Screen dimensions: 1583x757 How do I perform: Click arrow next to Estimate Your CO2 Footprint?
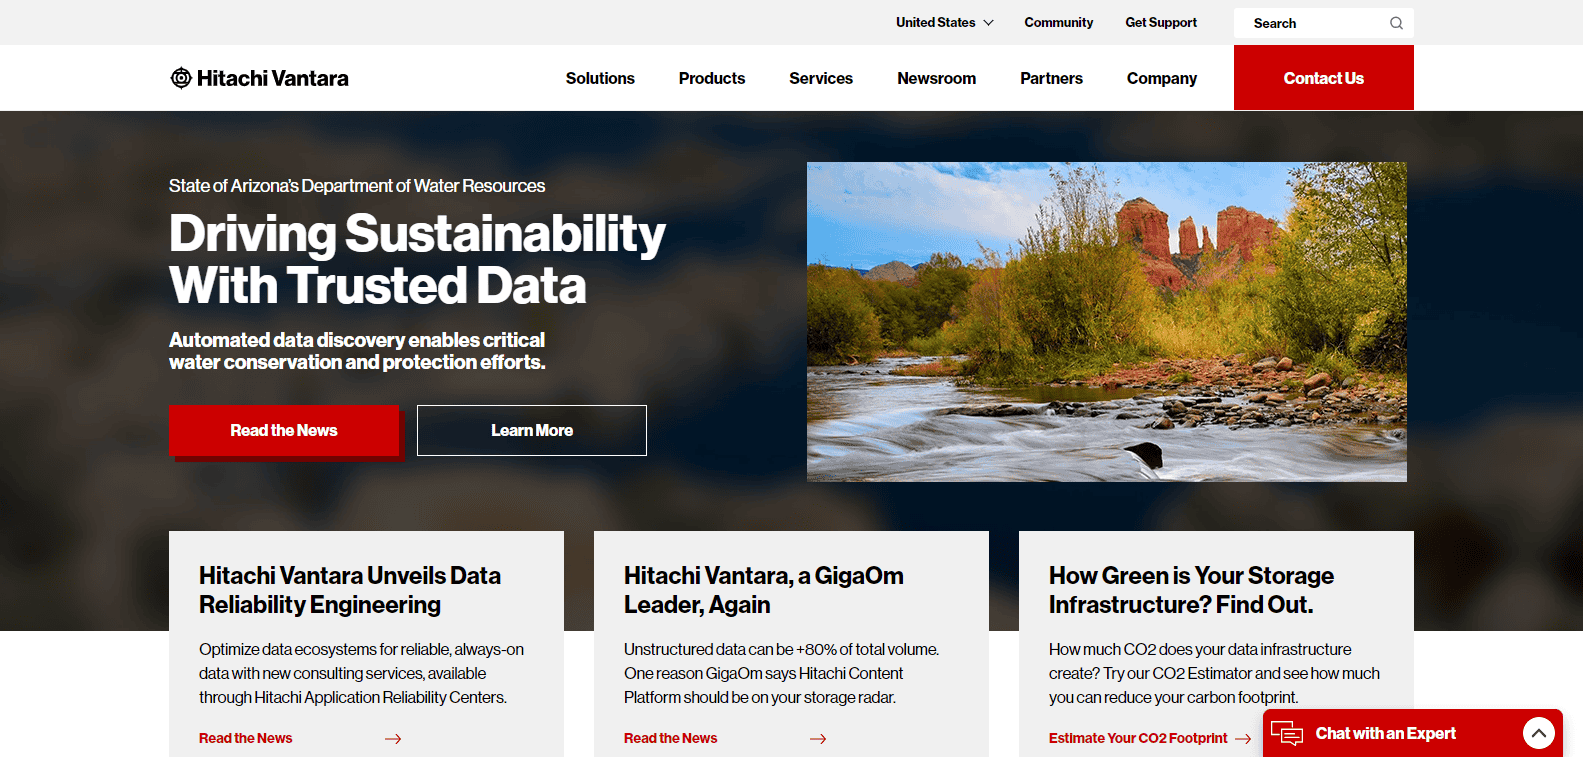(x=1243, y=738)
